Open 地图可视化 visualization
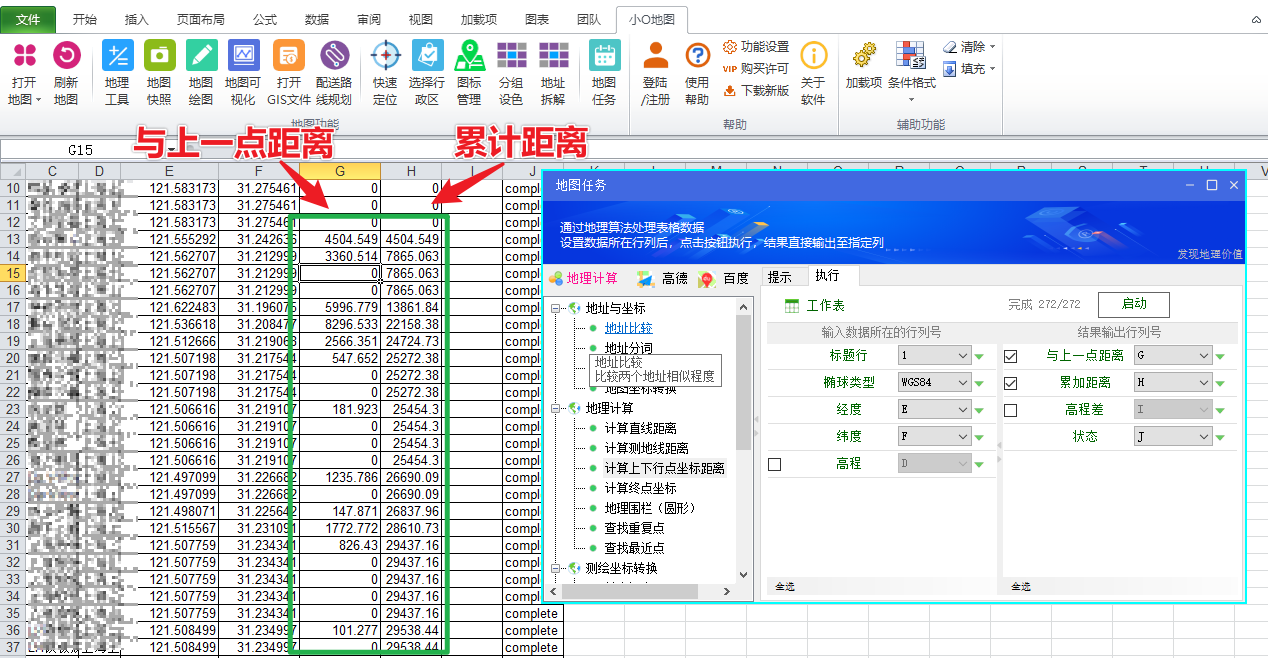This screenshot has width=1268, height=658. coord(244,73)
